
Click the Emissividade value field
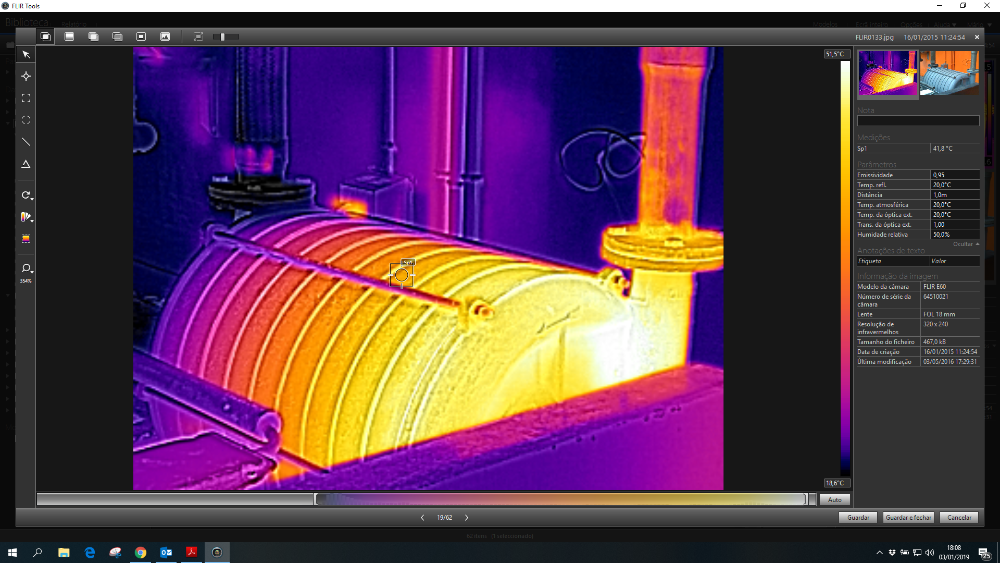point(954,175)
